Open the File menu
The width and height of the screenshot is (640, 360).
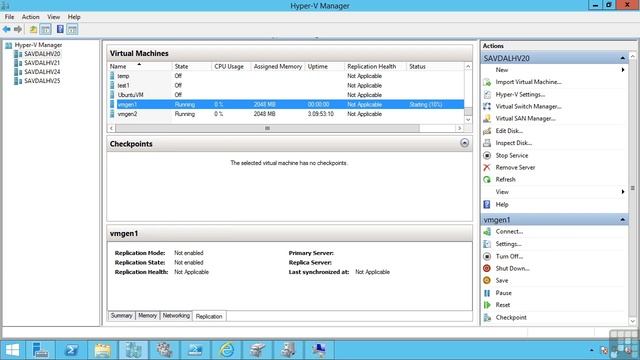pos(9,17)
